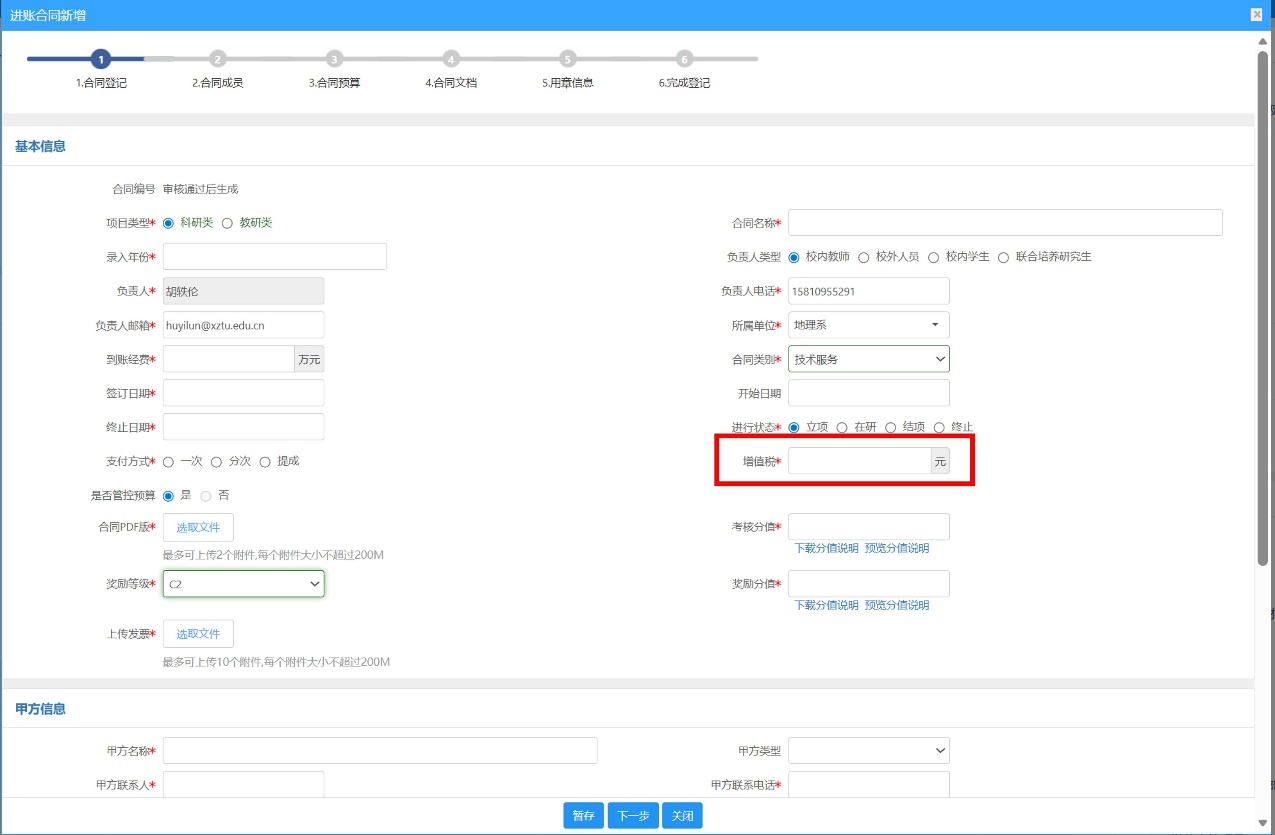Click step 5 用章信息 circle icon
This screenshot has width=1275, height=835.
pos(568,59)
